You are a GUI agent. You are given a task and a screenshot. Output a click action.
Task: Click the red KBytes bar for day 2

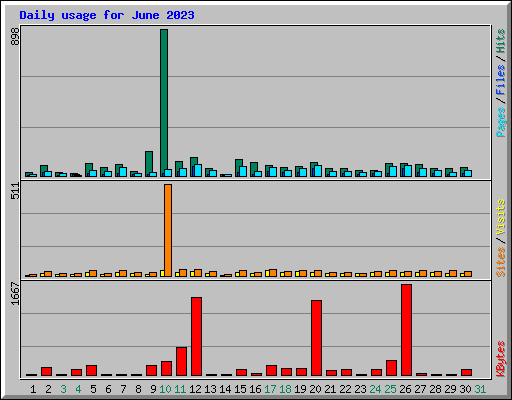[x=46, y=372]
